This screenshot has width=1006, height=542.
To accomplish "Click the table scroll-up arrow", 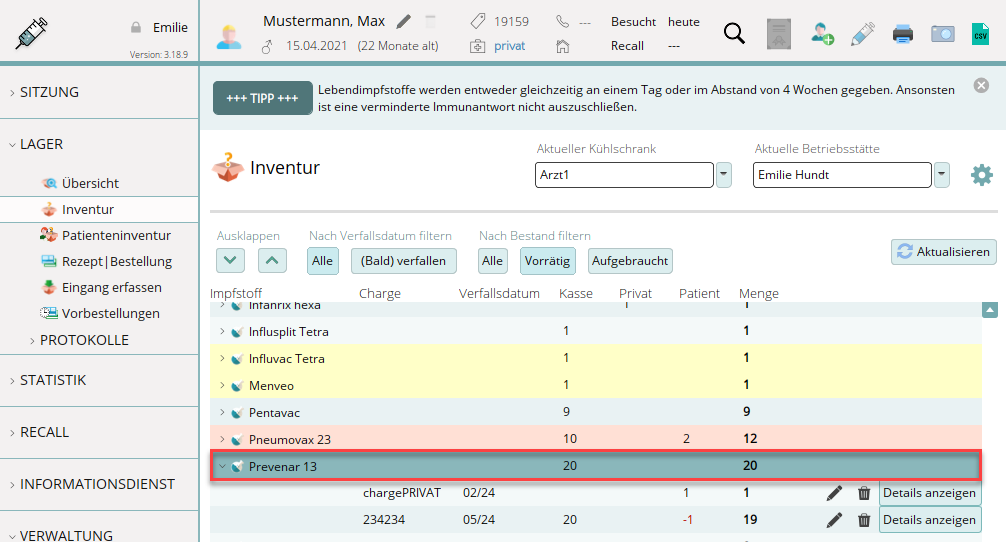I will [x=990, y=310].
